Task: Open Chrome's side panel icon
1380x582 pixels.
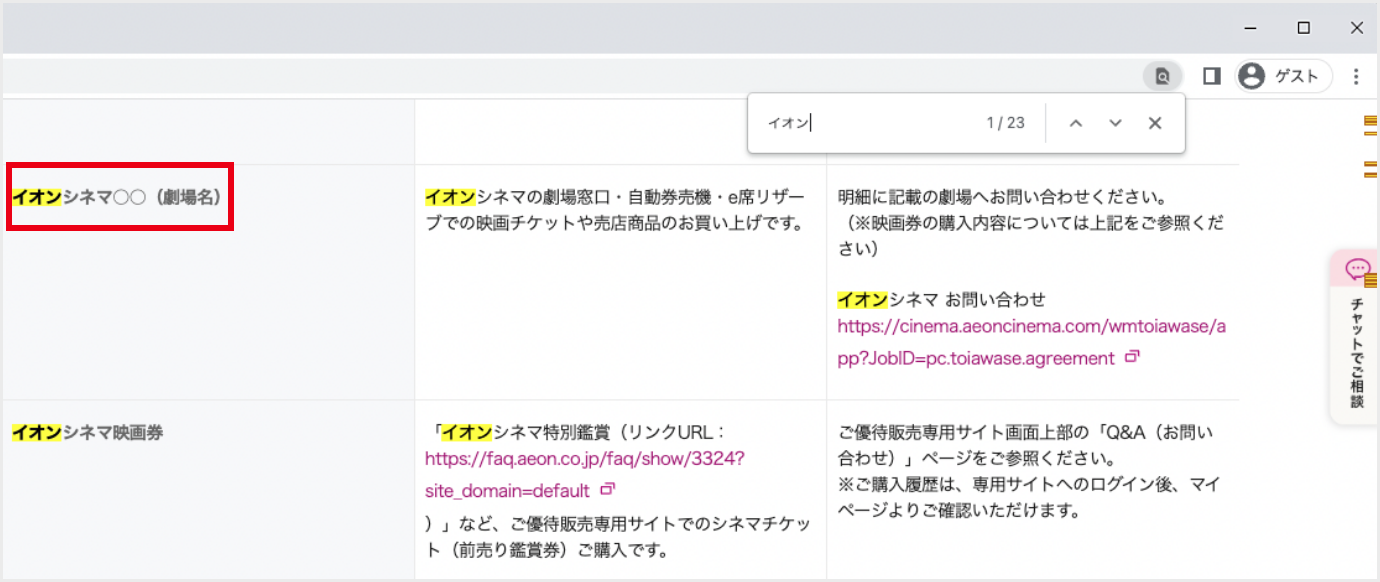Action: tap(1210, 75)
